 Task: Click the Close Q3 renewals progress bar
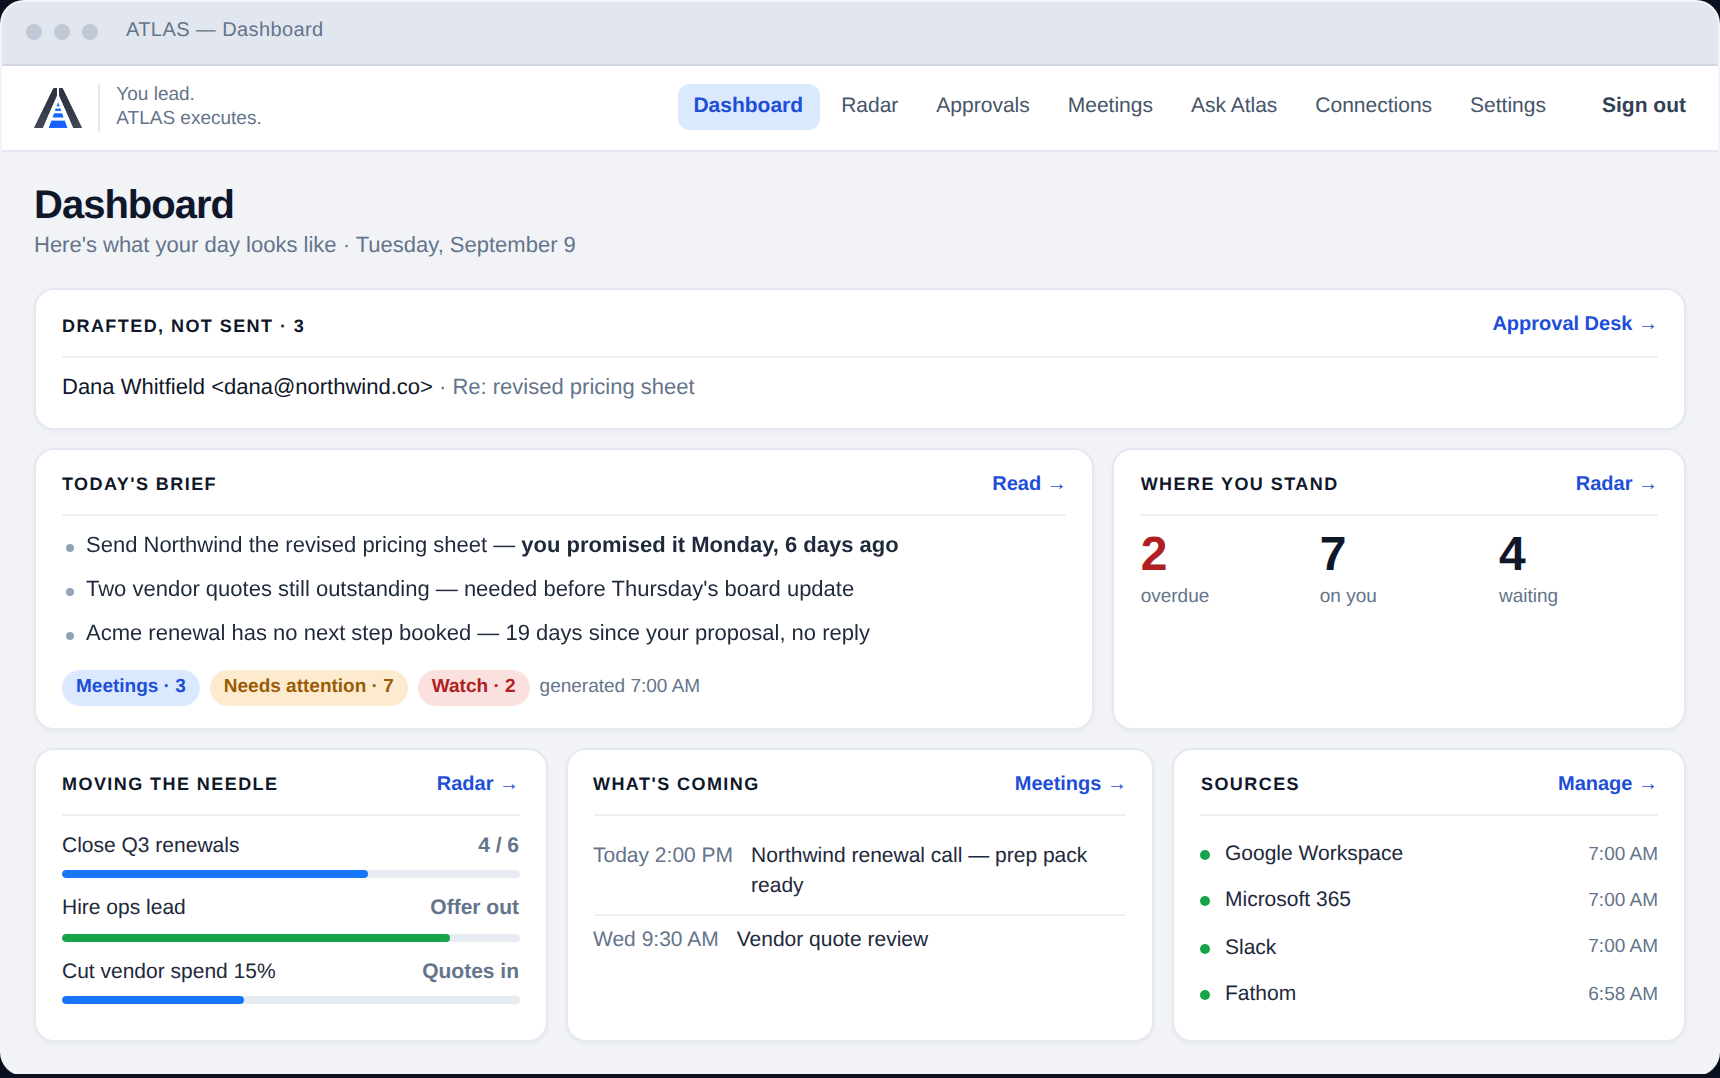291,875
